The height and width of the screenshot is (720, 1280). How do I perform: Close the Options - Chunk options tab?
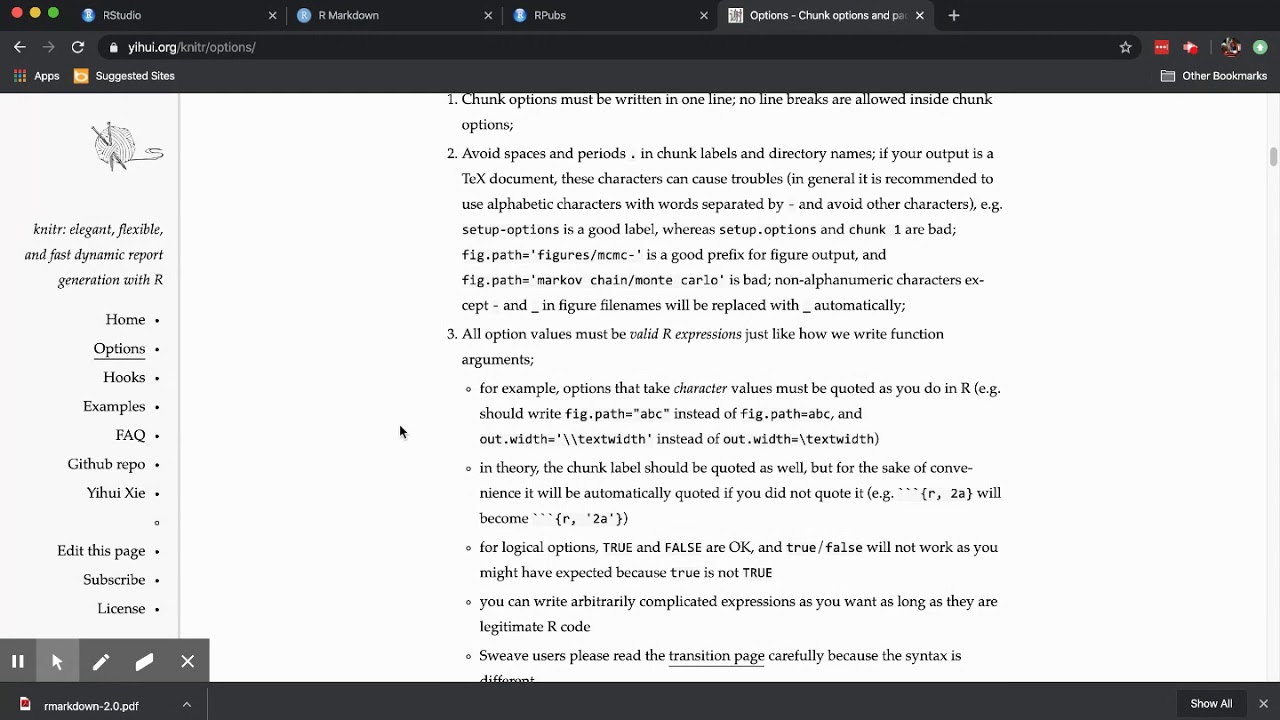click(920, 15)
